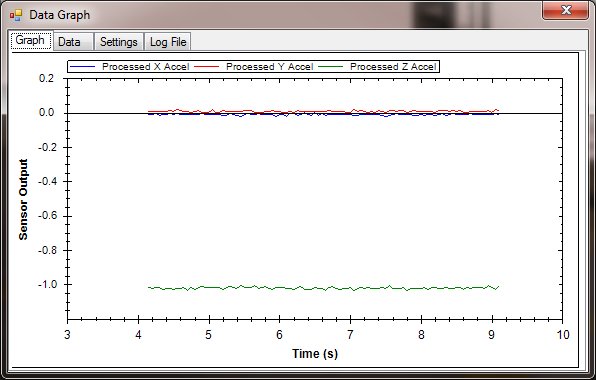
Task: Click the green Z Accel trace line
Action: [x=323, y=288]
